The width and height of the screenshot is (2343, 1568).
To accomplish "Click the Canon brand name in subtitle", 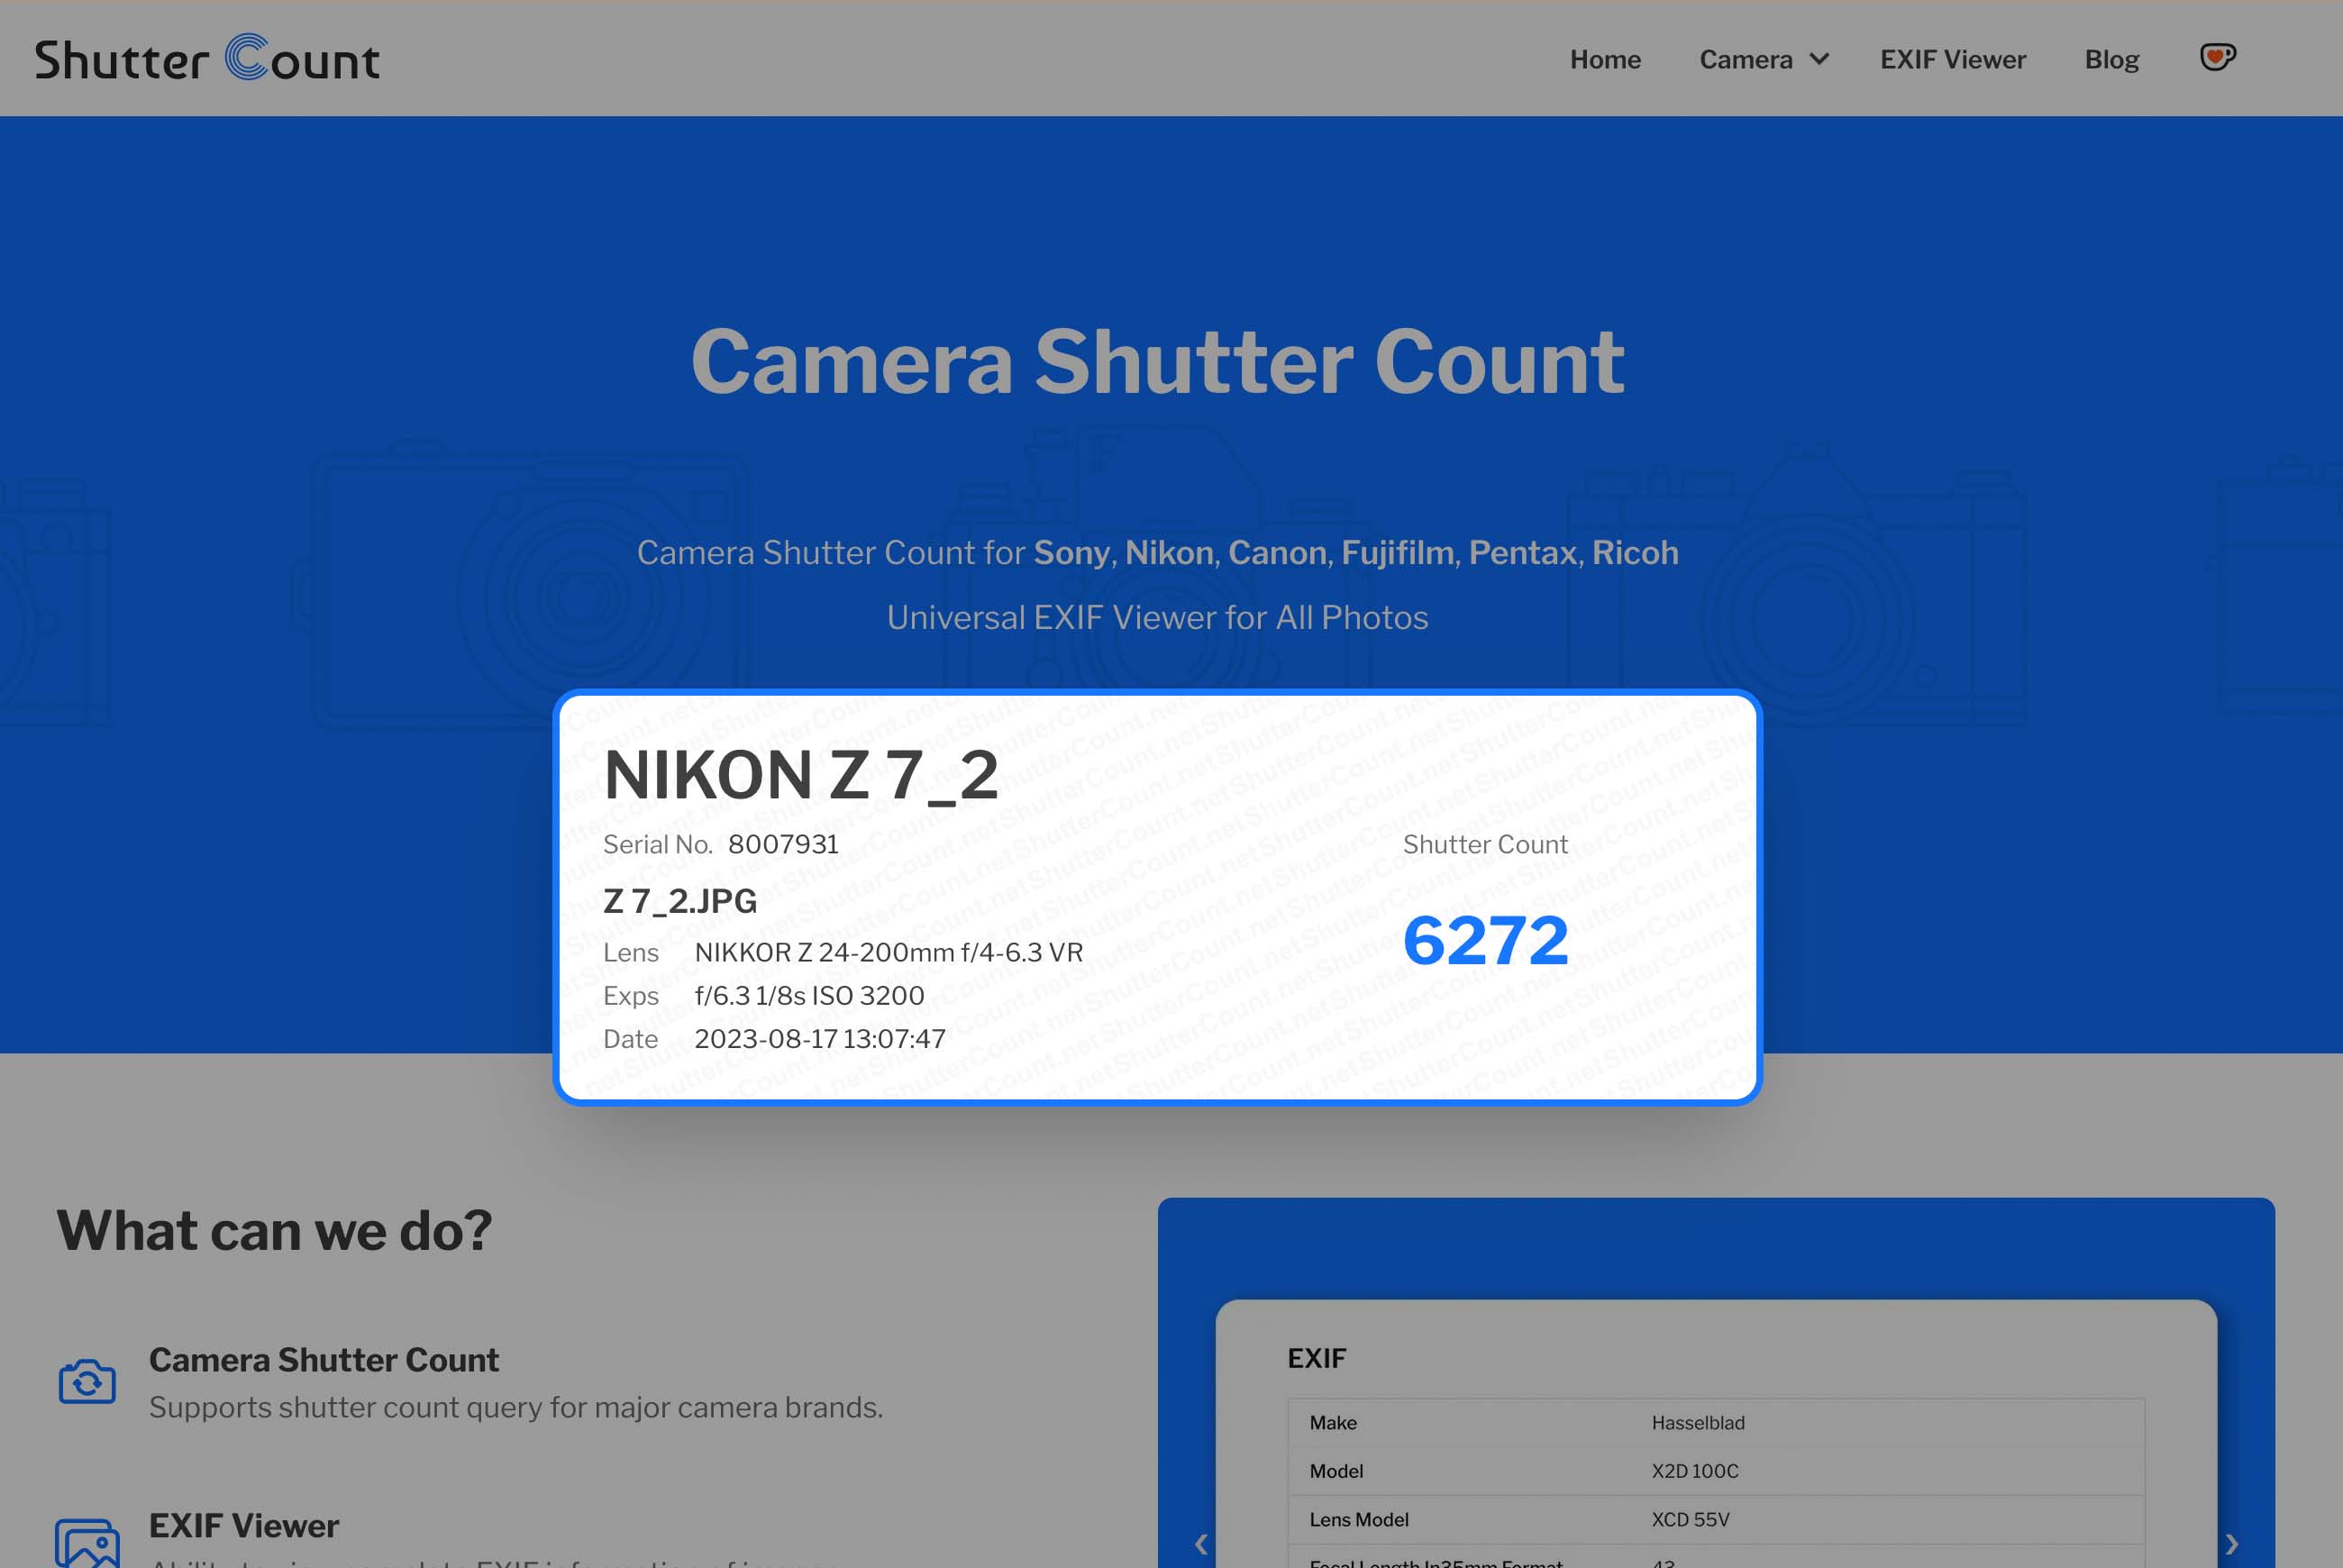I will [x=1277, y=552].
